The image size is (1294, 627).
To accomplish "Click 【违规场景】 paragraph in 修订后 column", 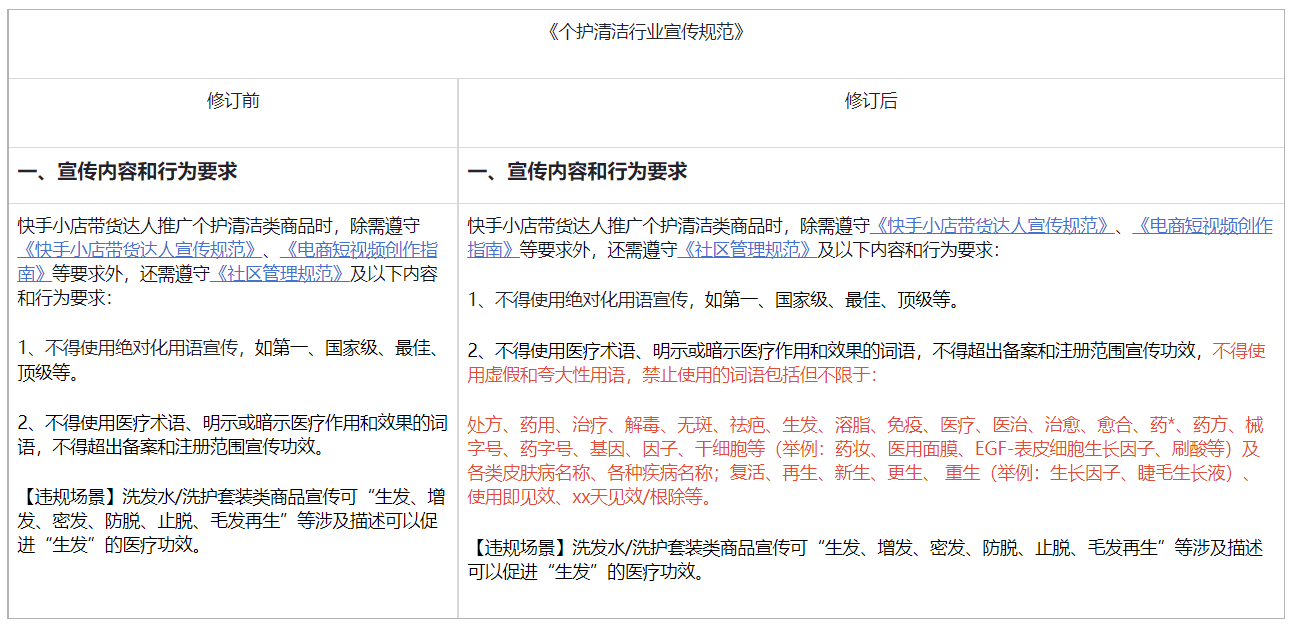I will click(x=864, y=559).
